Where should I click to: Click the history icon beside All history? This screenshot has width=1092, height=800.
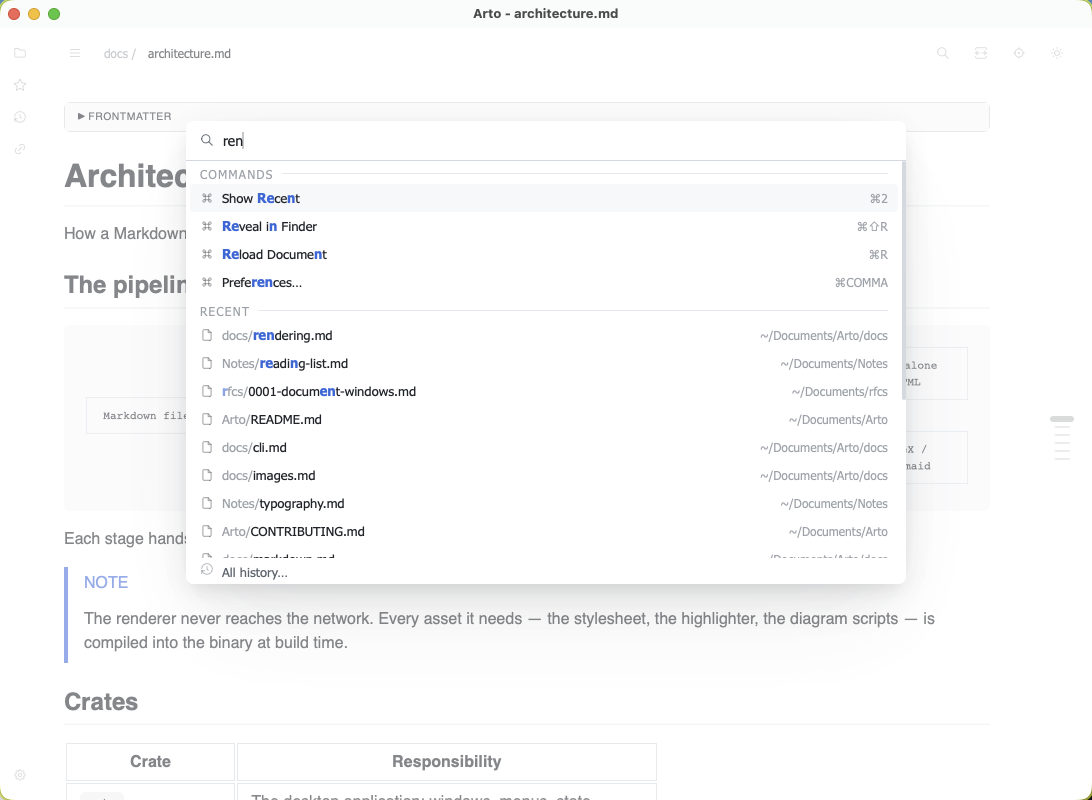point(207,570)
